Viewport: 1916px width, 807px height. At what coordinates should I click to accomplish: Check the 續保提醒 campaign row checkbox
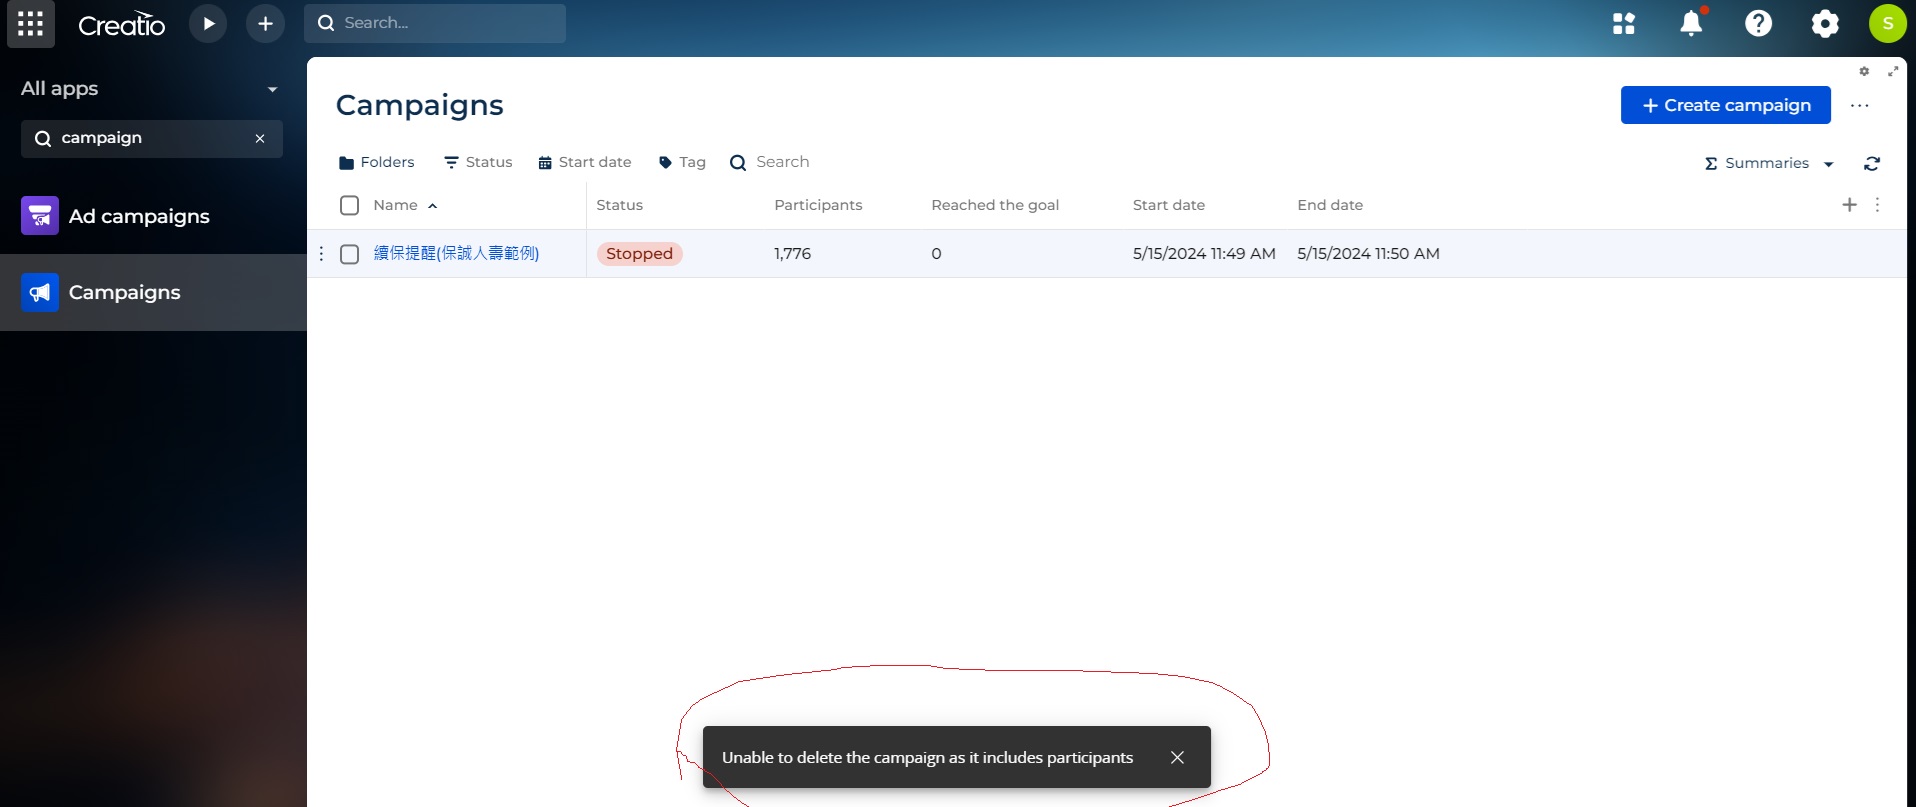click(349, 254)
